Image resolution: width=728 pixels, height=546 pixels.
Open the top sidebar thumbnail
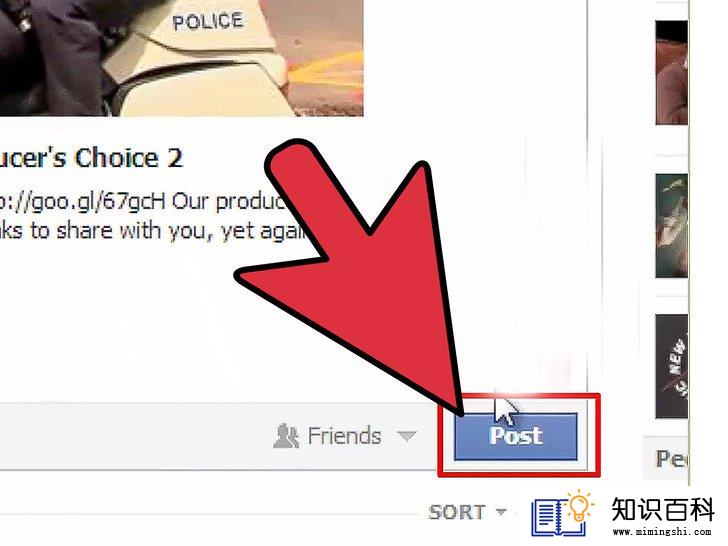[x=671, y=73]
